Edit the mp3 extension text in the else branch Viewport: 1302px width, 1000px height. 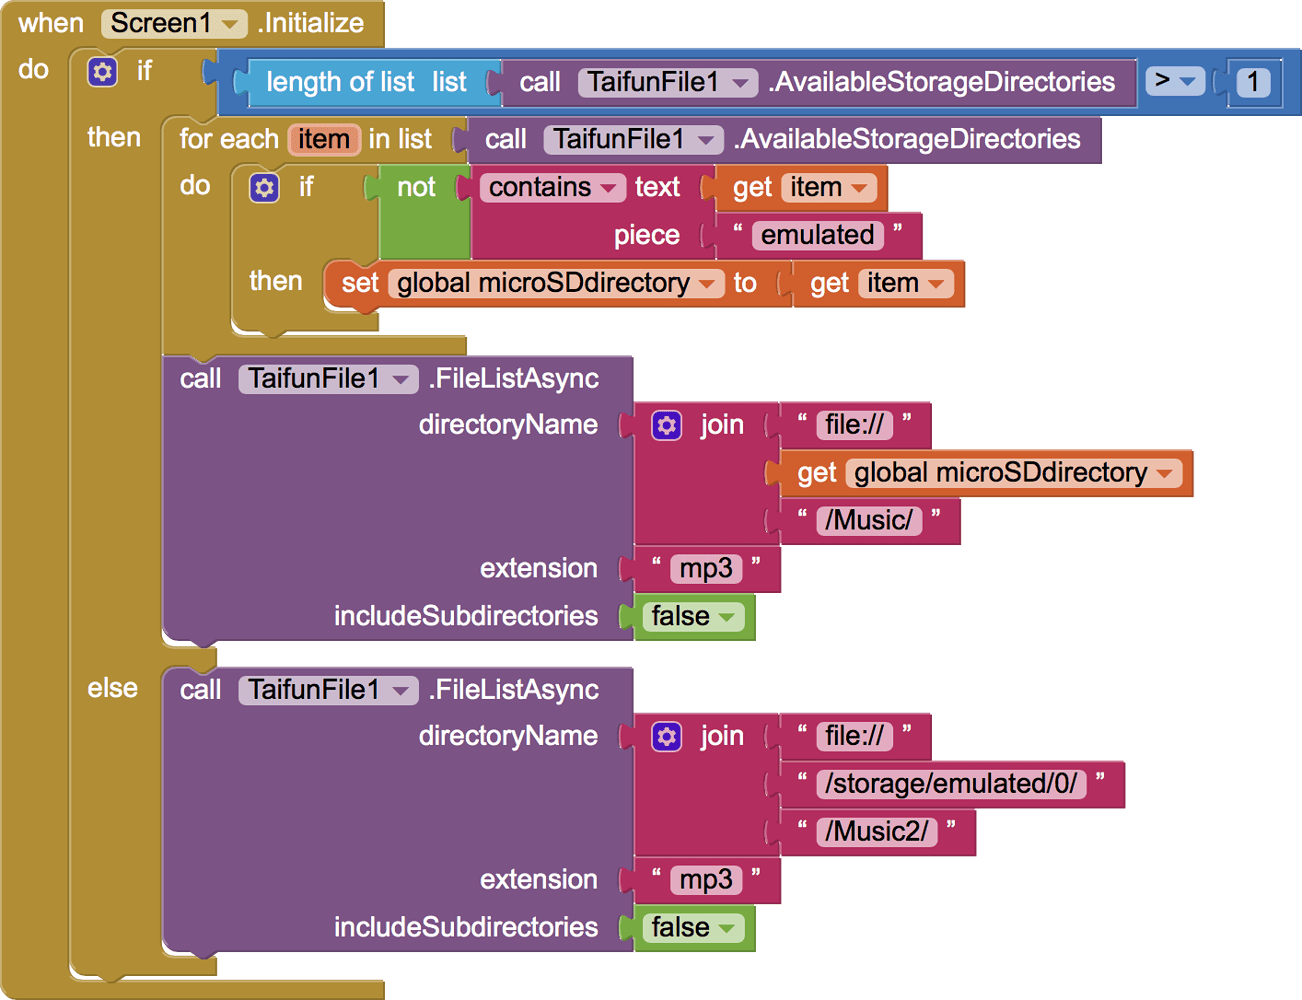tap(706, 879)
